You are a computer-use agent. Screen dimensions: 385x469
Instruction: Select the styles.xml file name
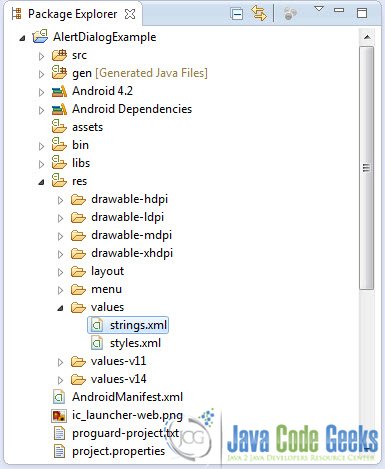point(135,343)
